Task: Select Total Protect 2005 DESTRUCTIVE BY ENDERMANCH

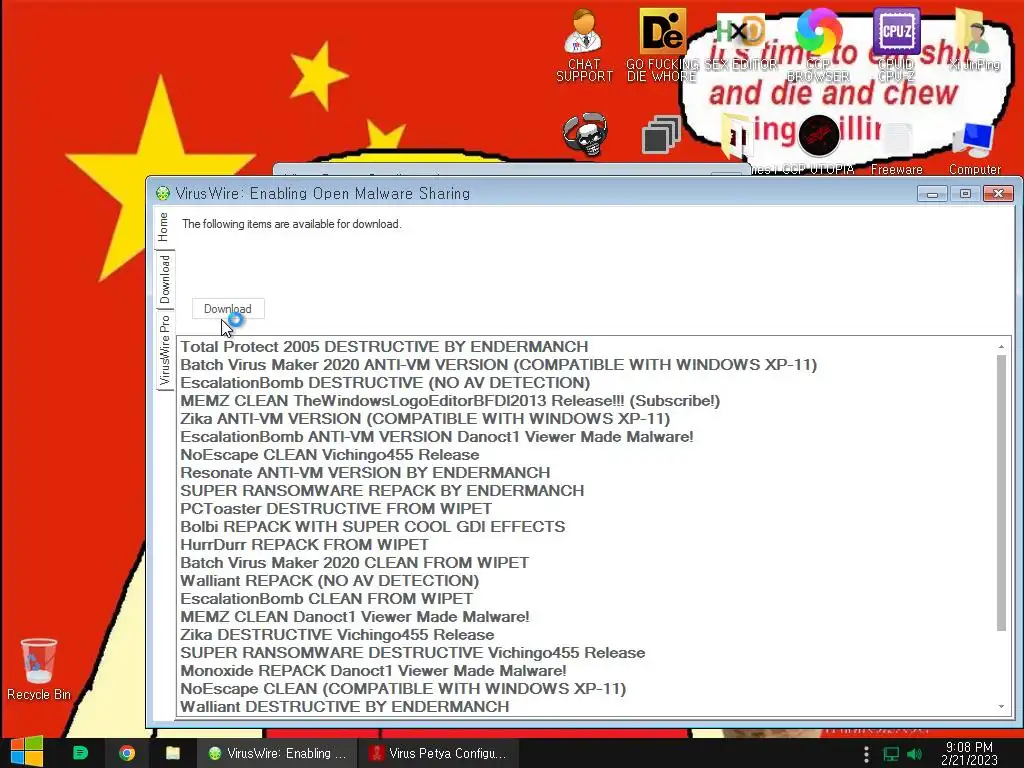Action: click(x=384, y=346)
